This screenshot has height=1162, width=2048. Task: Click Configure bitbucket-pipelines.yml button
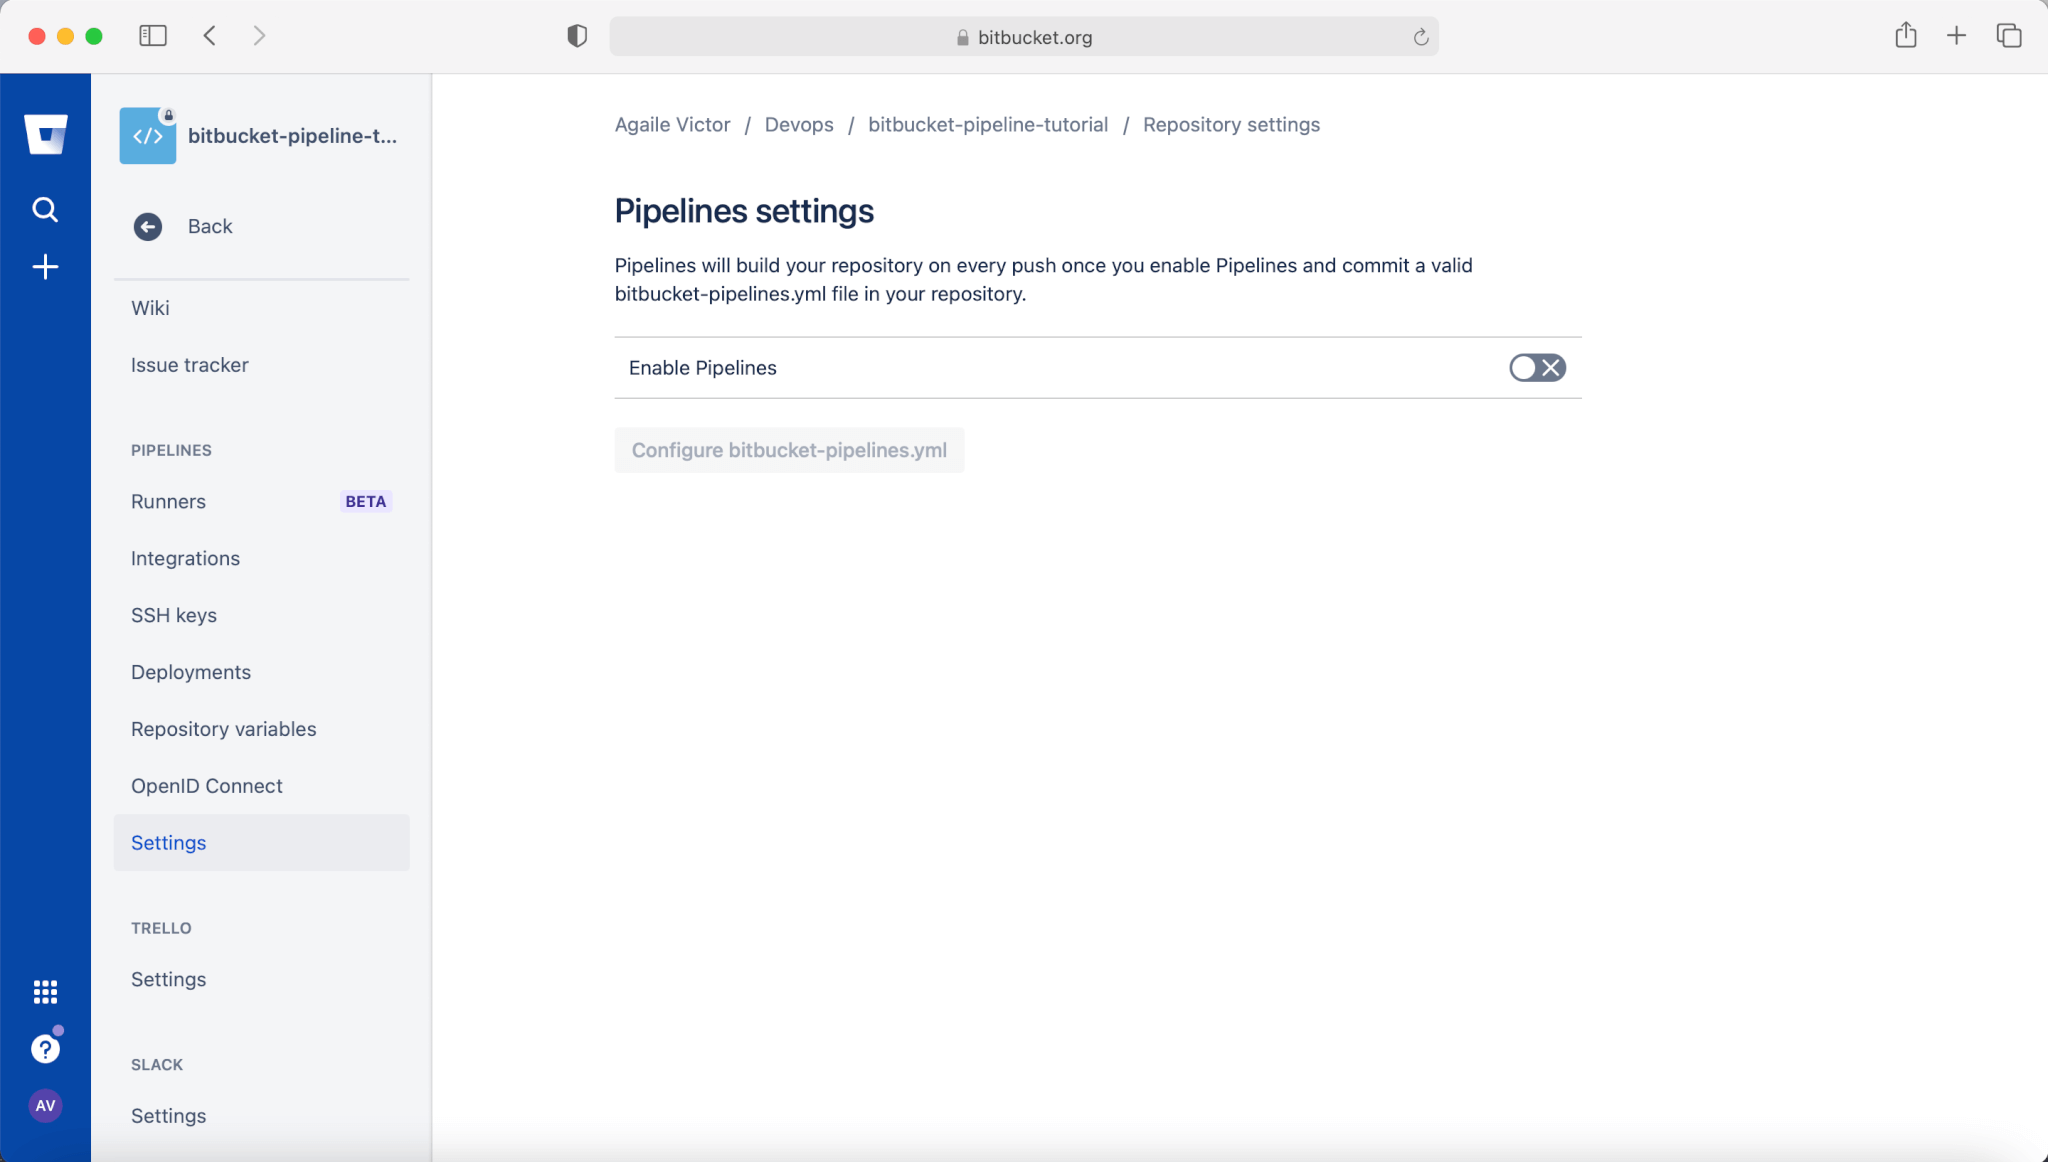click(x=789, y=450)
